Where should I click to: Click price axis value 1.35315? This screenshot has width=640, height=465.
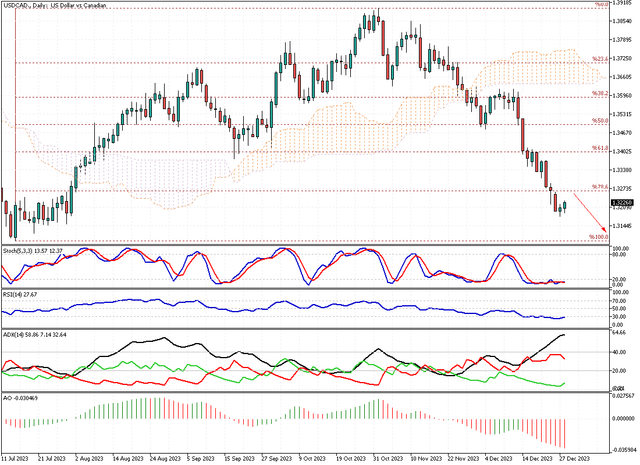[622, 114]
